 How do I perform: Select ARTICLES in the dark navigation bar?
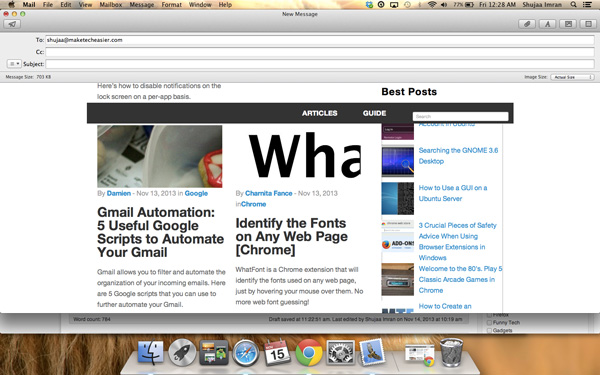click(x=320, y=113)
